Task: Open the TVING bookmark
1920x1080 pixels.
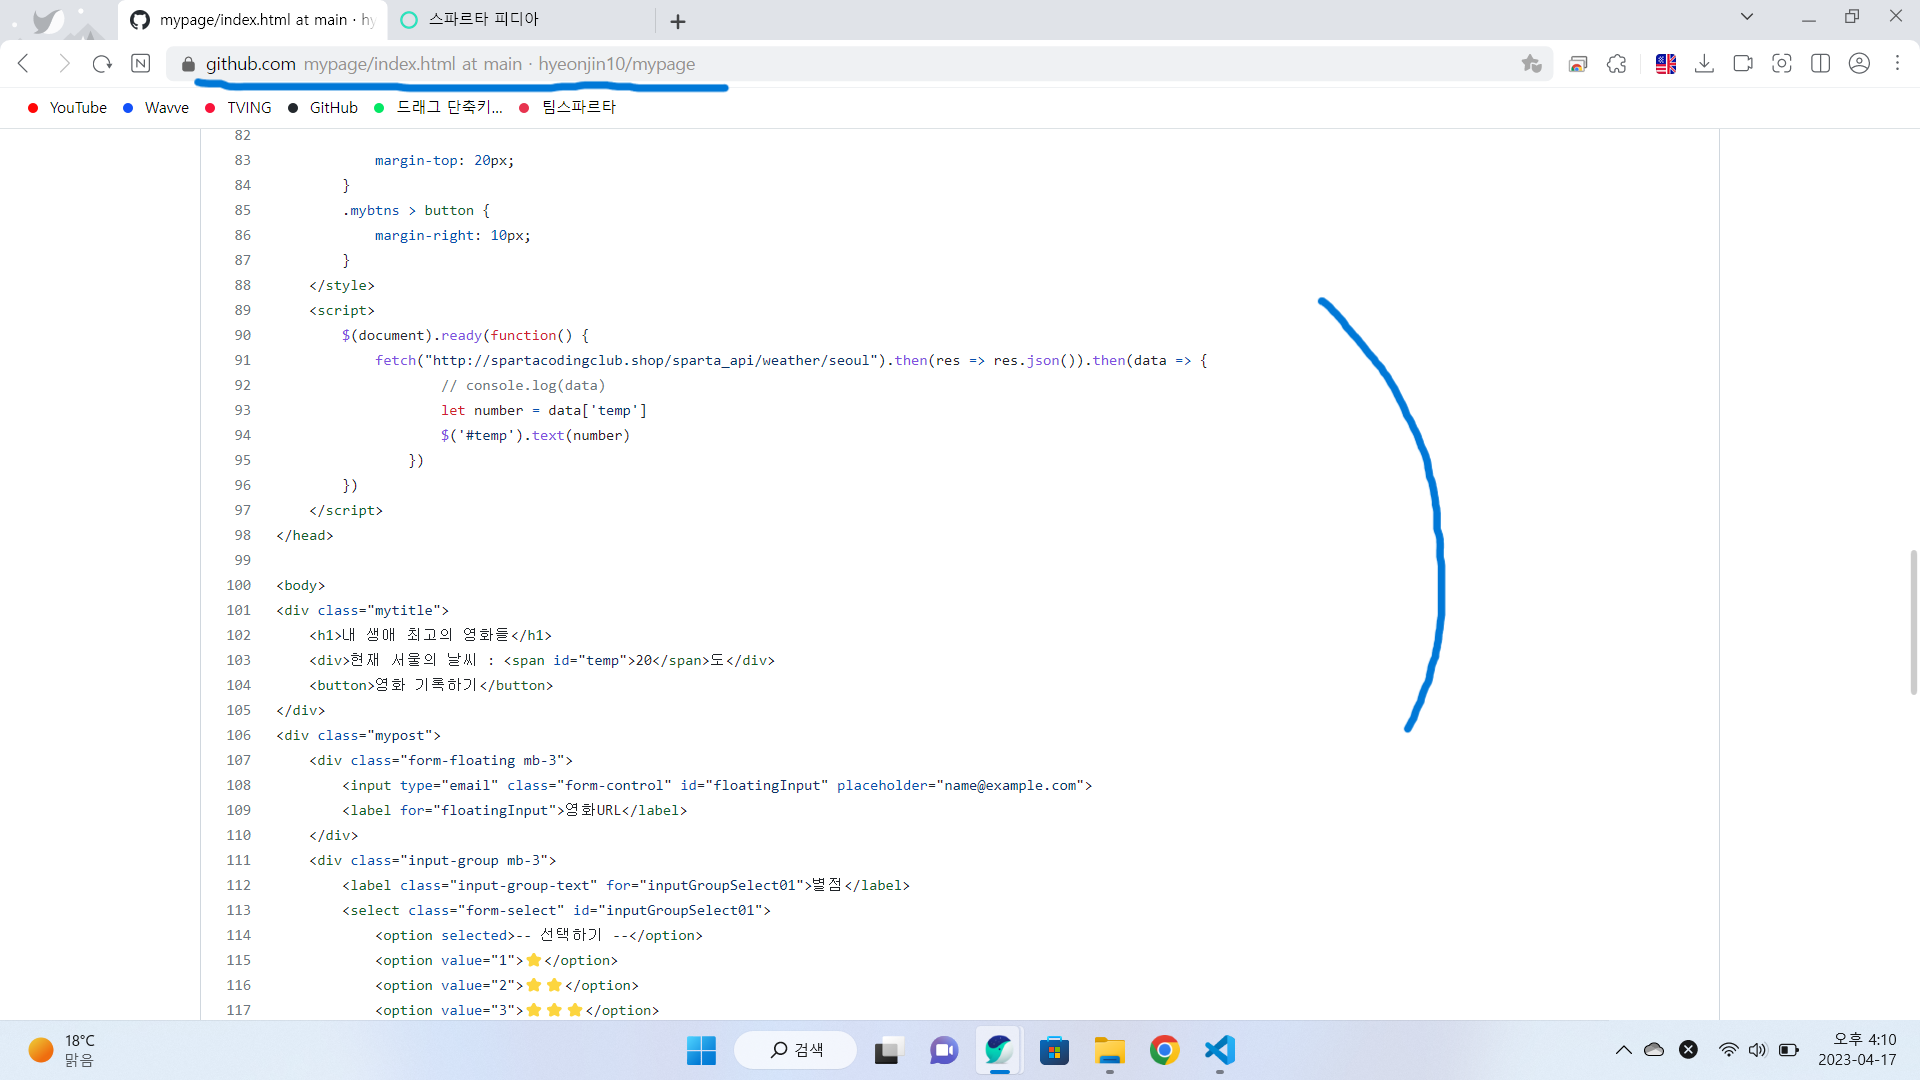Action: pyautogui.click(x=238, y=108)
